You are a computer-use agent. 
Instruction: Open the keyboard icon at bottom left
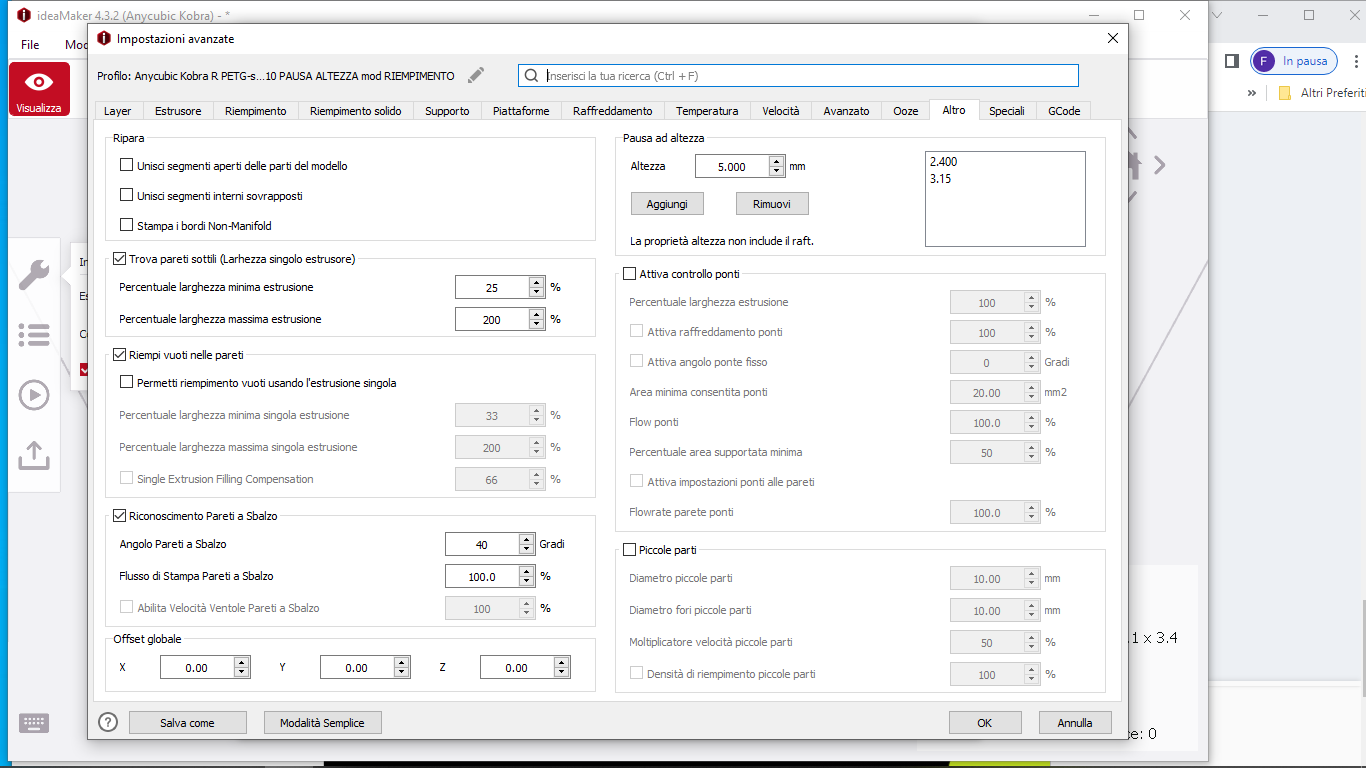34,723
